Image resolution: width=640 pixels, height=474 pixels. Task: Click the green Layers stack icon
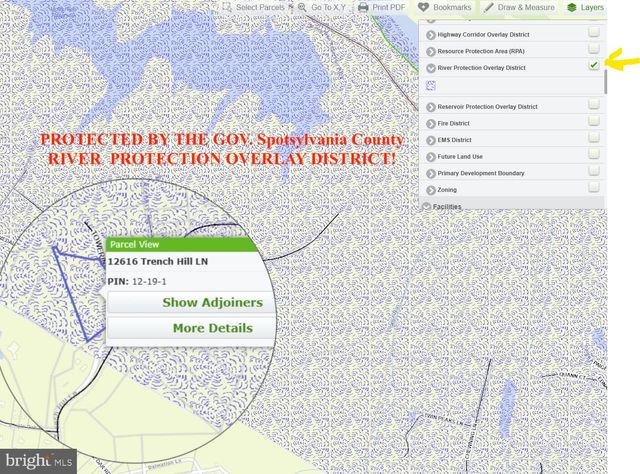(572, 7)
